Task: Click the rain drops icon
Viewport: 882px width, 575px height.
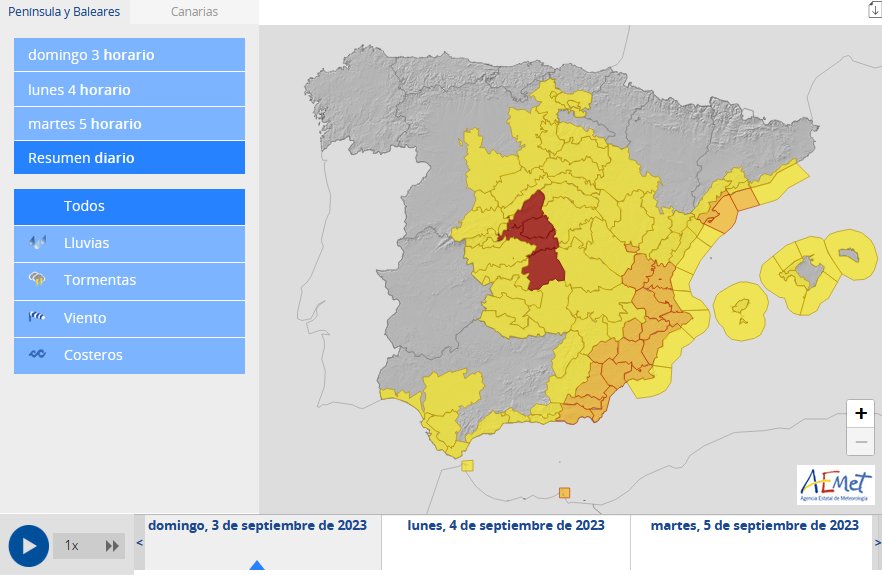Action: [x=37, y=242]
